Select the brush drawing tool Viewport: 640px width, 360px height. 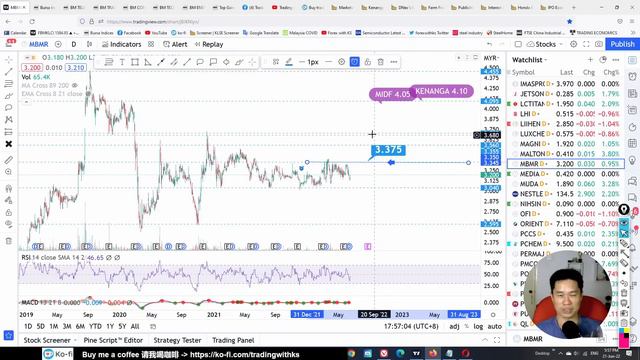(x=9, y=96)
